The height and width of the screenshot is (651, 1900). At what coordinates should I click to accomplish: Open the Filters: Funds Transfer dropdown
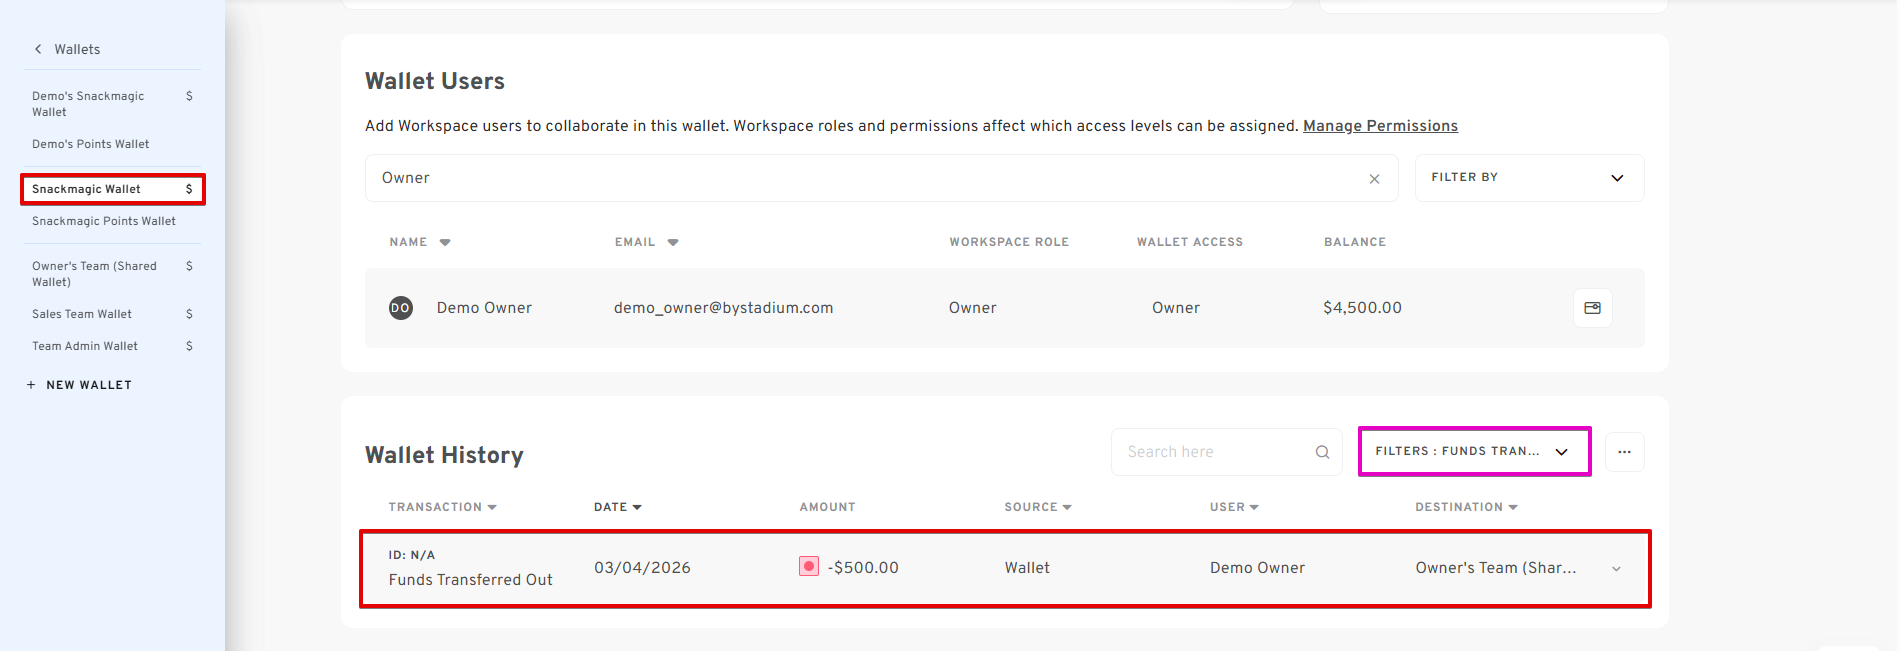[x=1473, y=452]
